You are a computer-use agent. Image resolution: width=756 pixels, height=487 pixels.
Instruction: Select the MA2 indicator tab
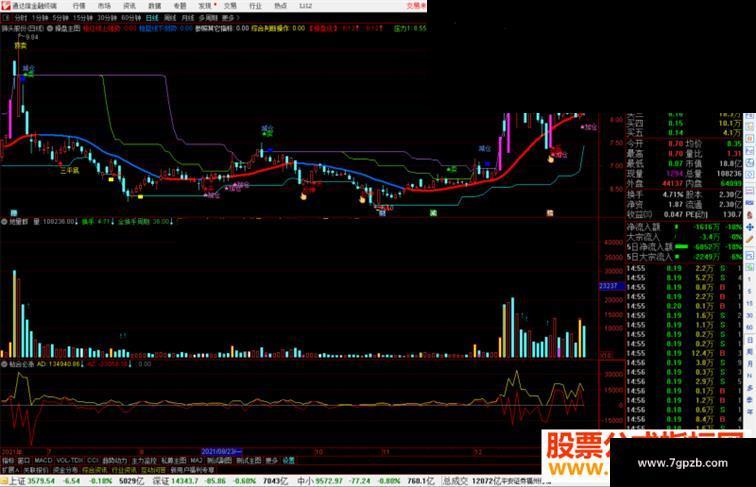tap(196, 461)
